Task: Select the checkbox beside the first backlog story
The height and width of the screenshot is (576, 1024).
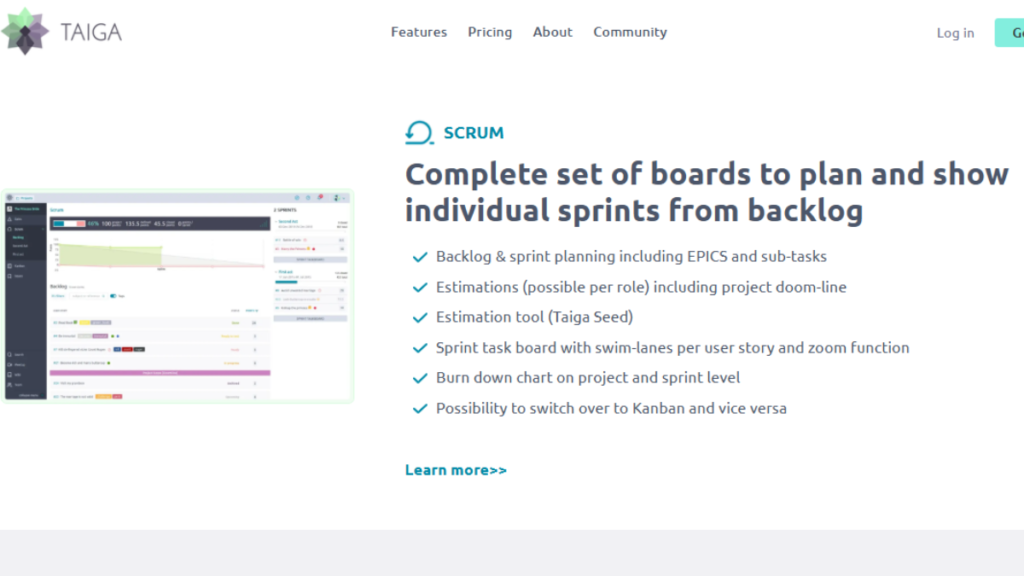Action: pos(55,322)
